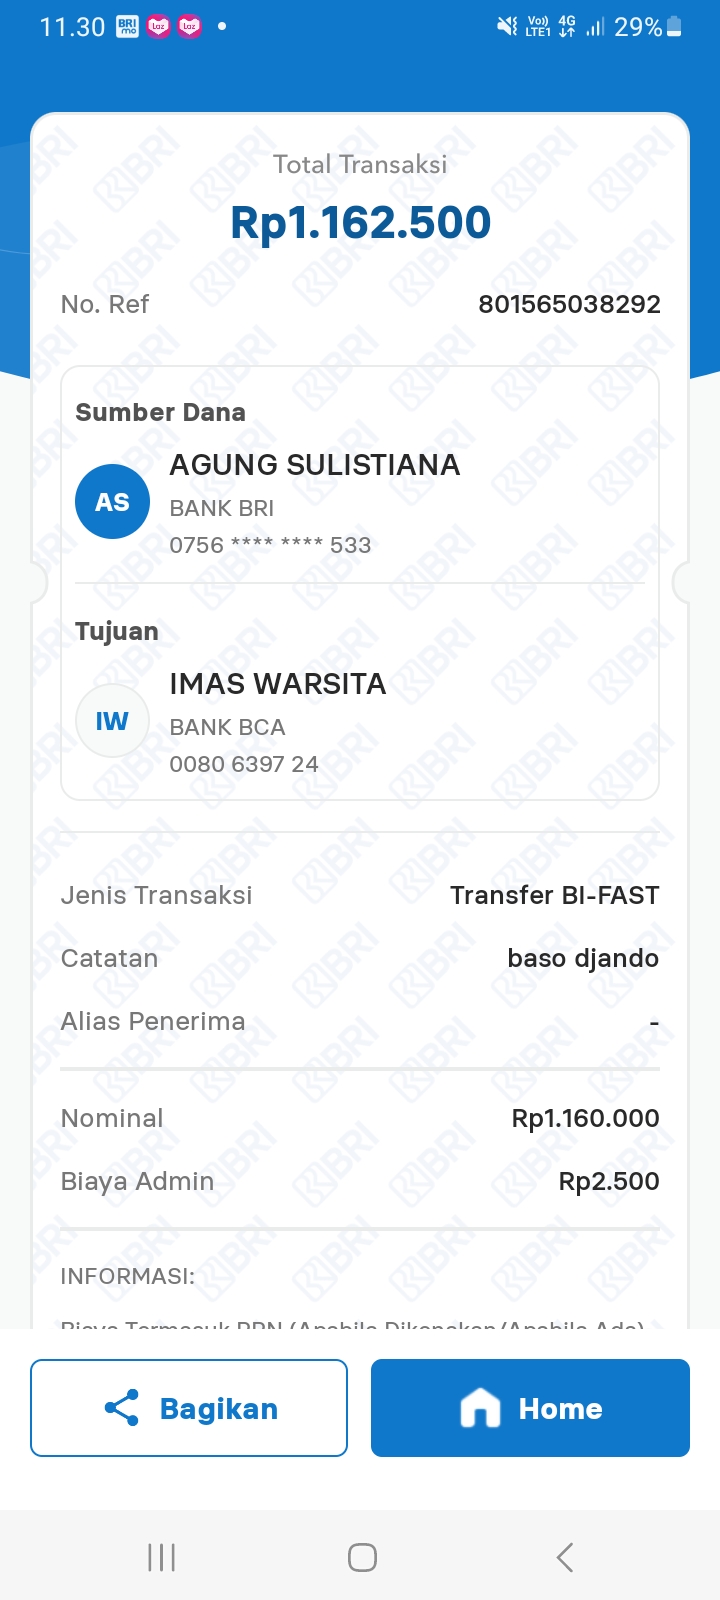Tap the battery indicator in status bar
The width and height of the screenshot is (720, 1600).
(674, 27)
